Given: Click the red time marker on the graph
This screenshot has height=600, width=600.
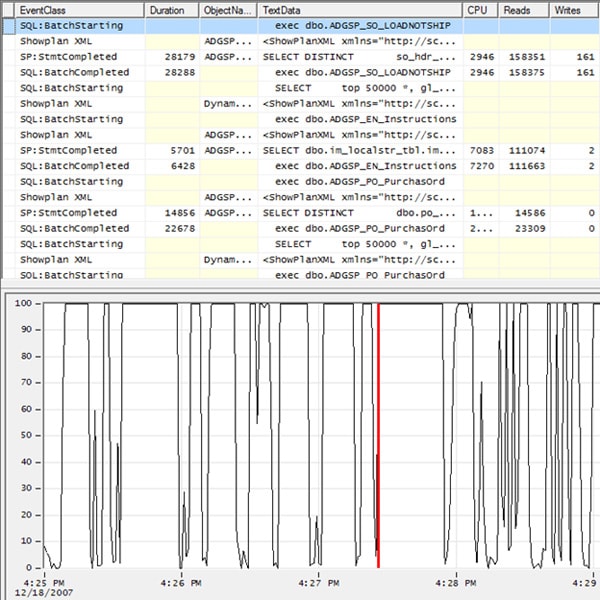Looking at the screenshot, I should pyautogui.click(x=378, y=435).
